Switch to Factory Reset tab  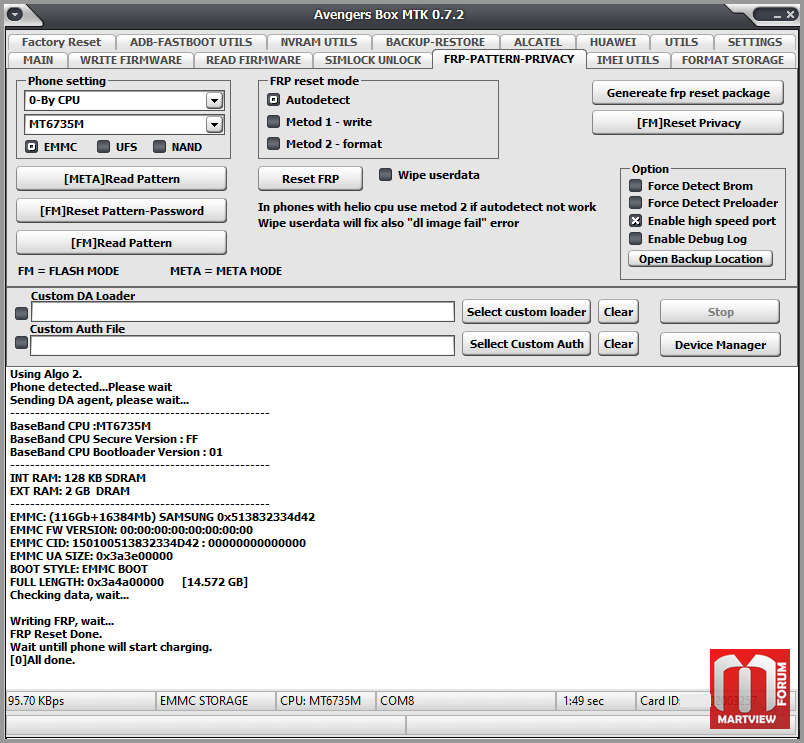pyautogui.click(x=62, y=42)
